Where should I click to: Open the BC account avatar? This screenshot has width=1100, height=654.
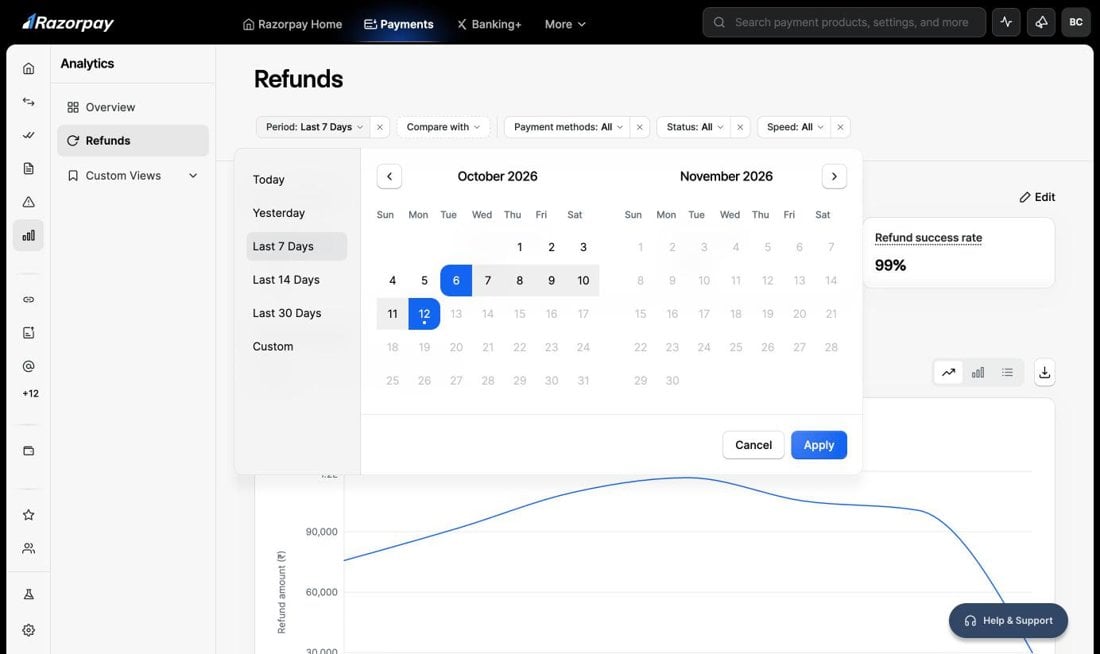(1076, 22)
